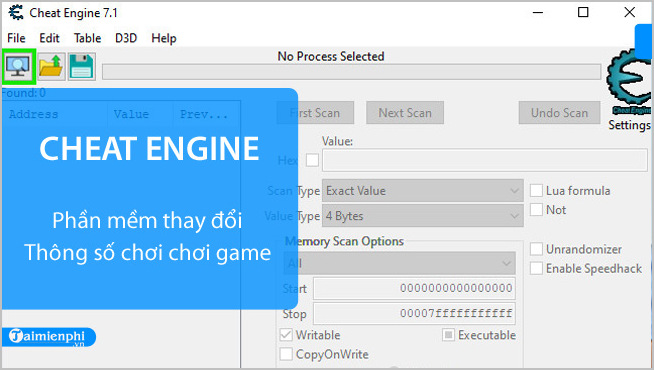The width and height of the screenshot is (654, 370).
Task: Enable the Lua formula checkbox
Action: [x=536, y=191]
